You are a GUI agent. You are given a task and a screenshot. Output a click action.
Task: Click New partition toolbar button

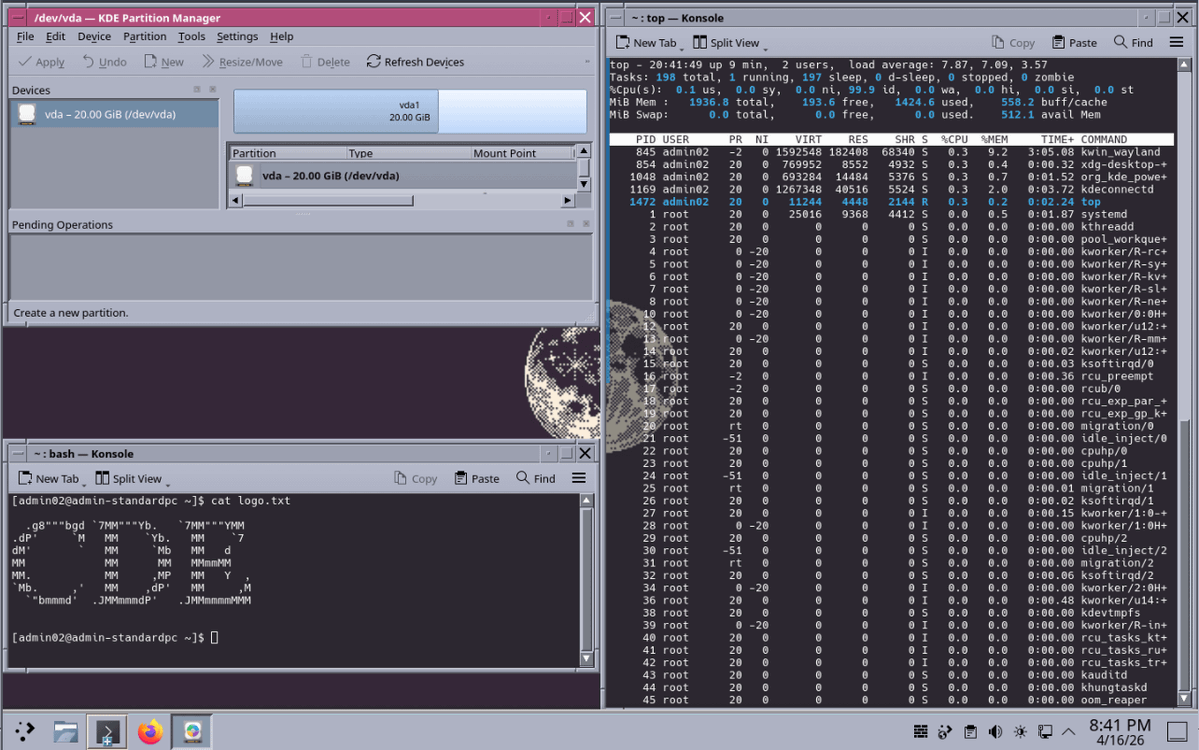(x=164, y=62)
